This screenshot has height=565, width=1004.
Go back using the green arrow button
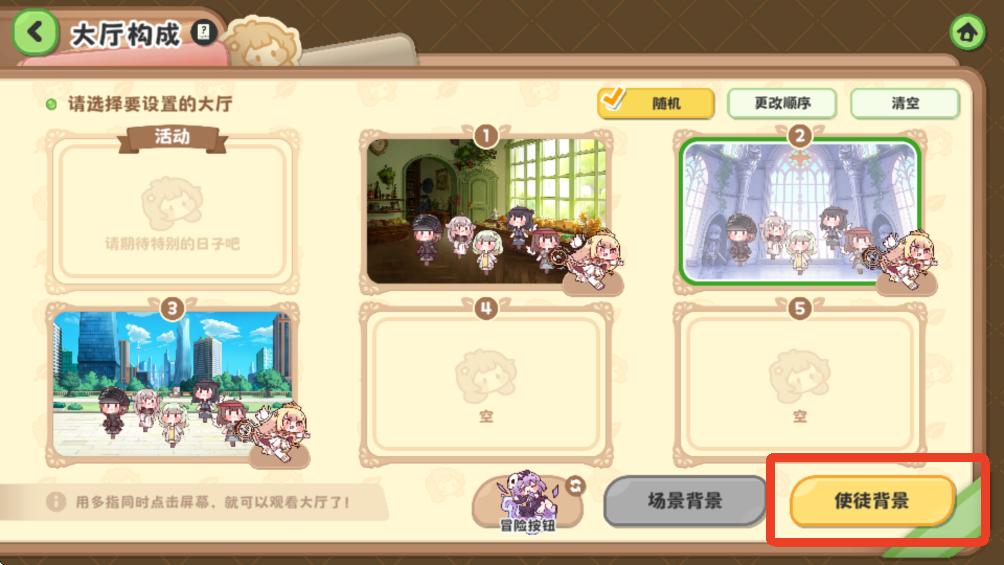coord(35,31)
